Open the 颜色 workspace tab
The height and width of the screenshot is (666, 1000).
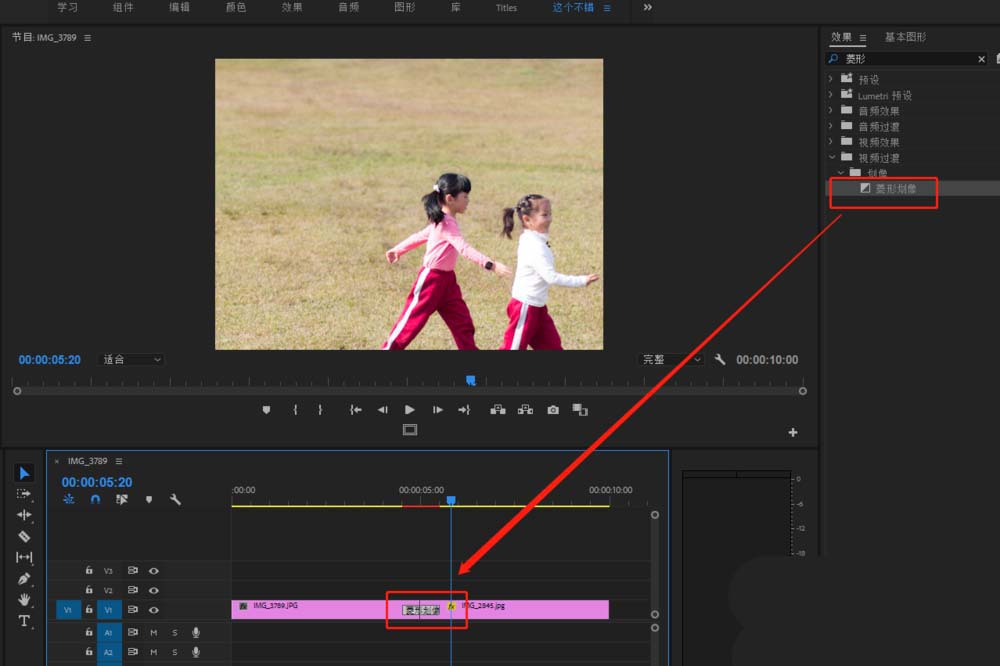pyautogui.click(x=236, y=7)
